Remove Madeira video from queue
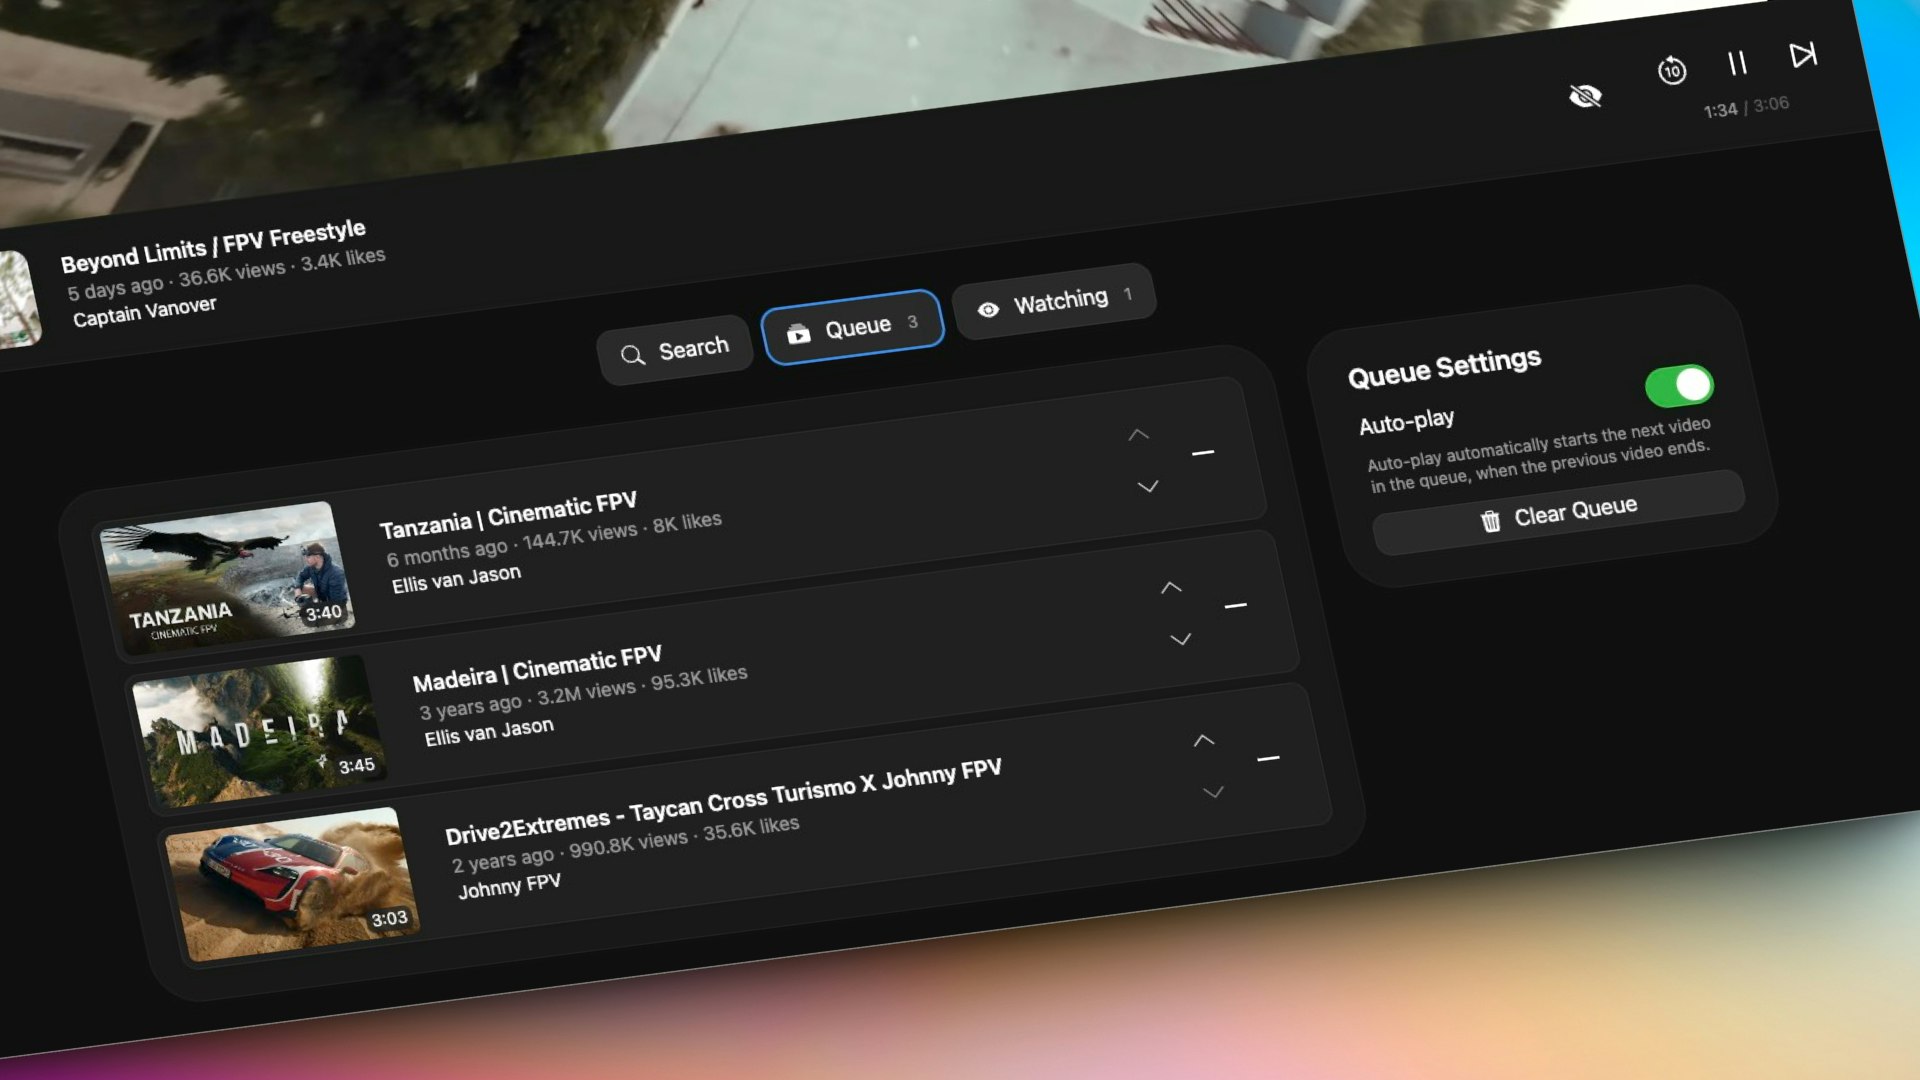 click(x=1236, y=606)
